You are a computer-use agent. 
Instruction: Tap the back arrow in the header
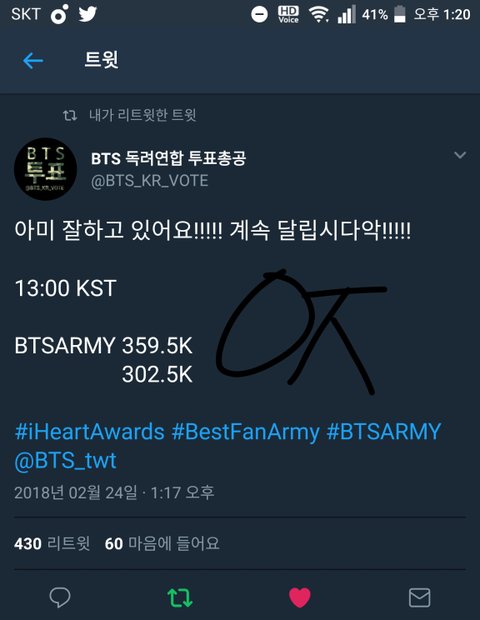[x=33, y=61]
